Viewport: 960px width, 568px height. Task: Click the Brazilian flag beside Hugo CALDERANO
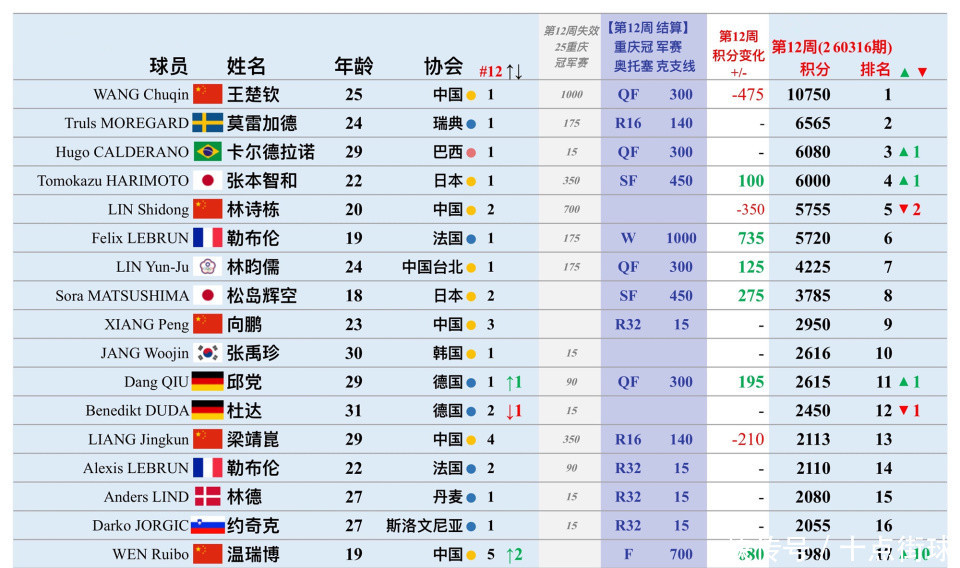207,152
